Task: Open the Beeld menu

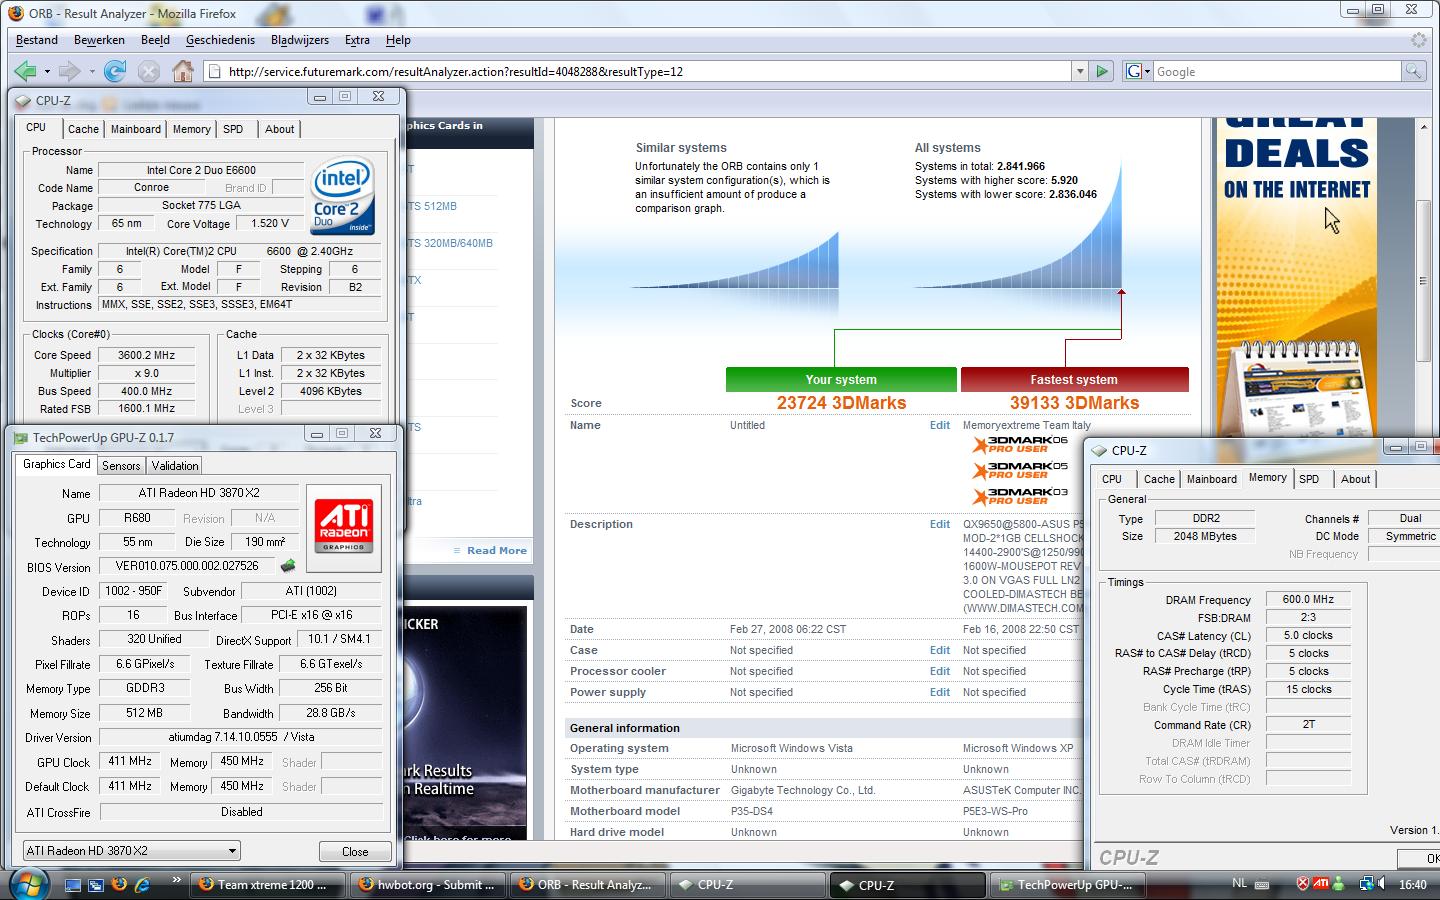Action: point(155,40)
